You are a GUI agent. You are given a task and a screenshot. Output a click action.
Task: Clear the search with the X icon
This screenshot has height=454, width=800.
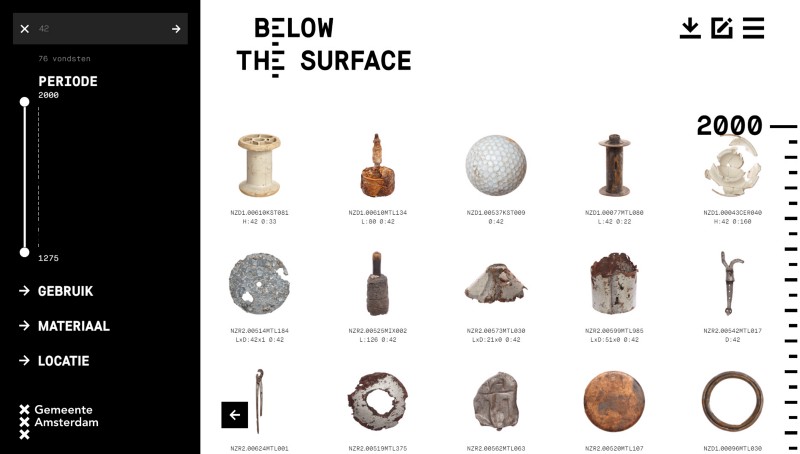tap(24, 29)
